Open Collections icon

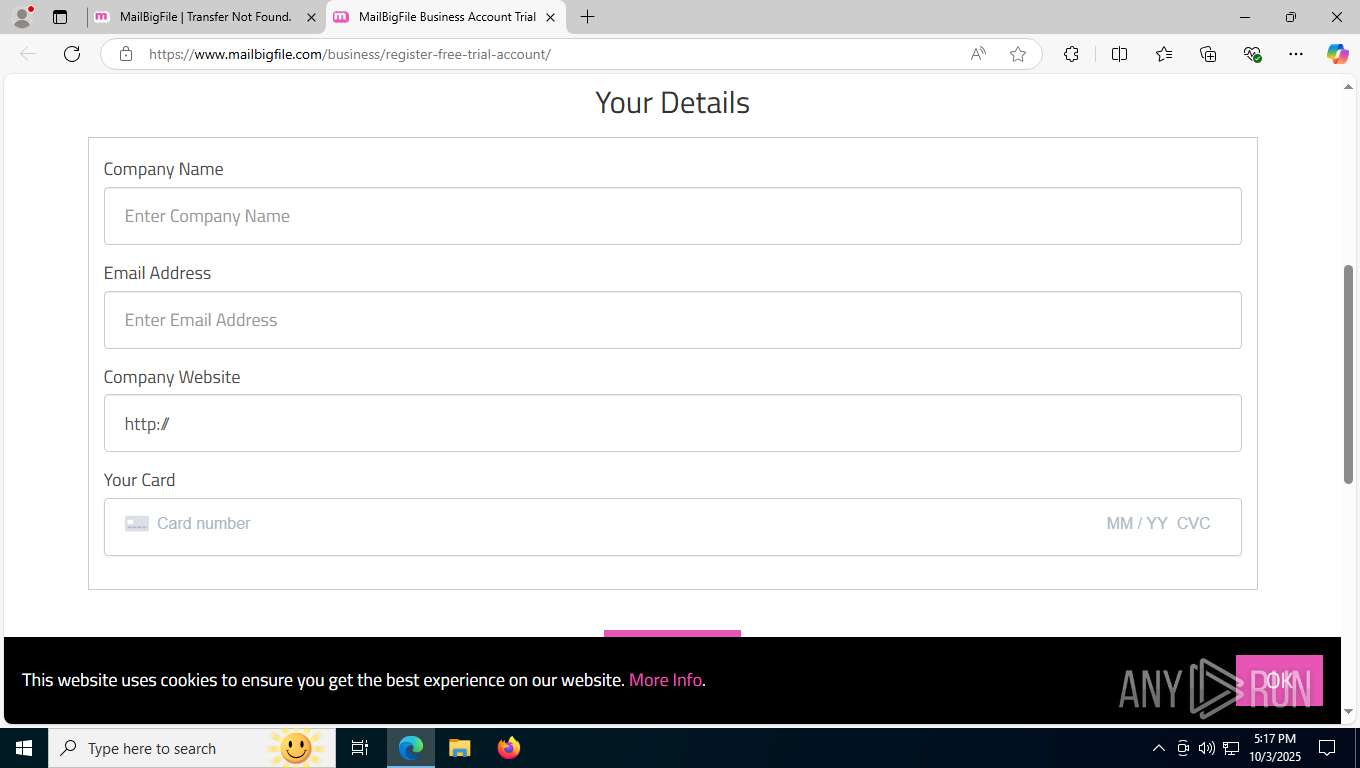(1208, 54)
